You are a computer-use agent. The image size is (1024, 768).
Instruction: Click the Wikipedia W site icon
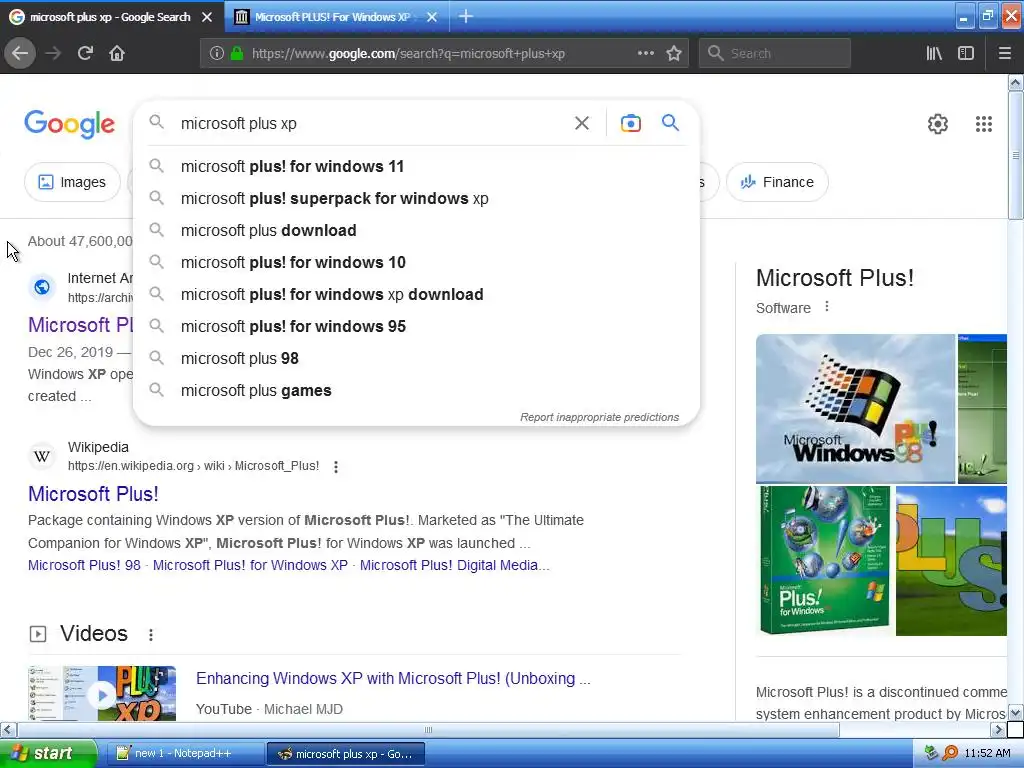pos(42,456)
